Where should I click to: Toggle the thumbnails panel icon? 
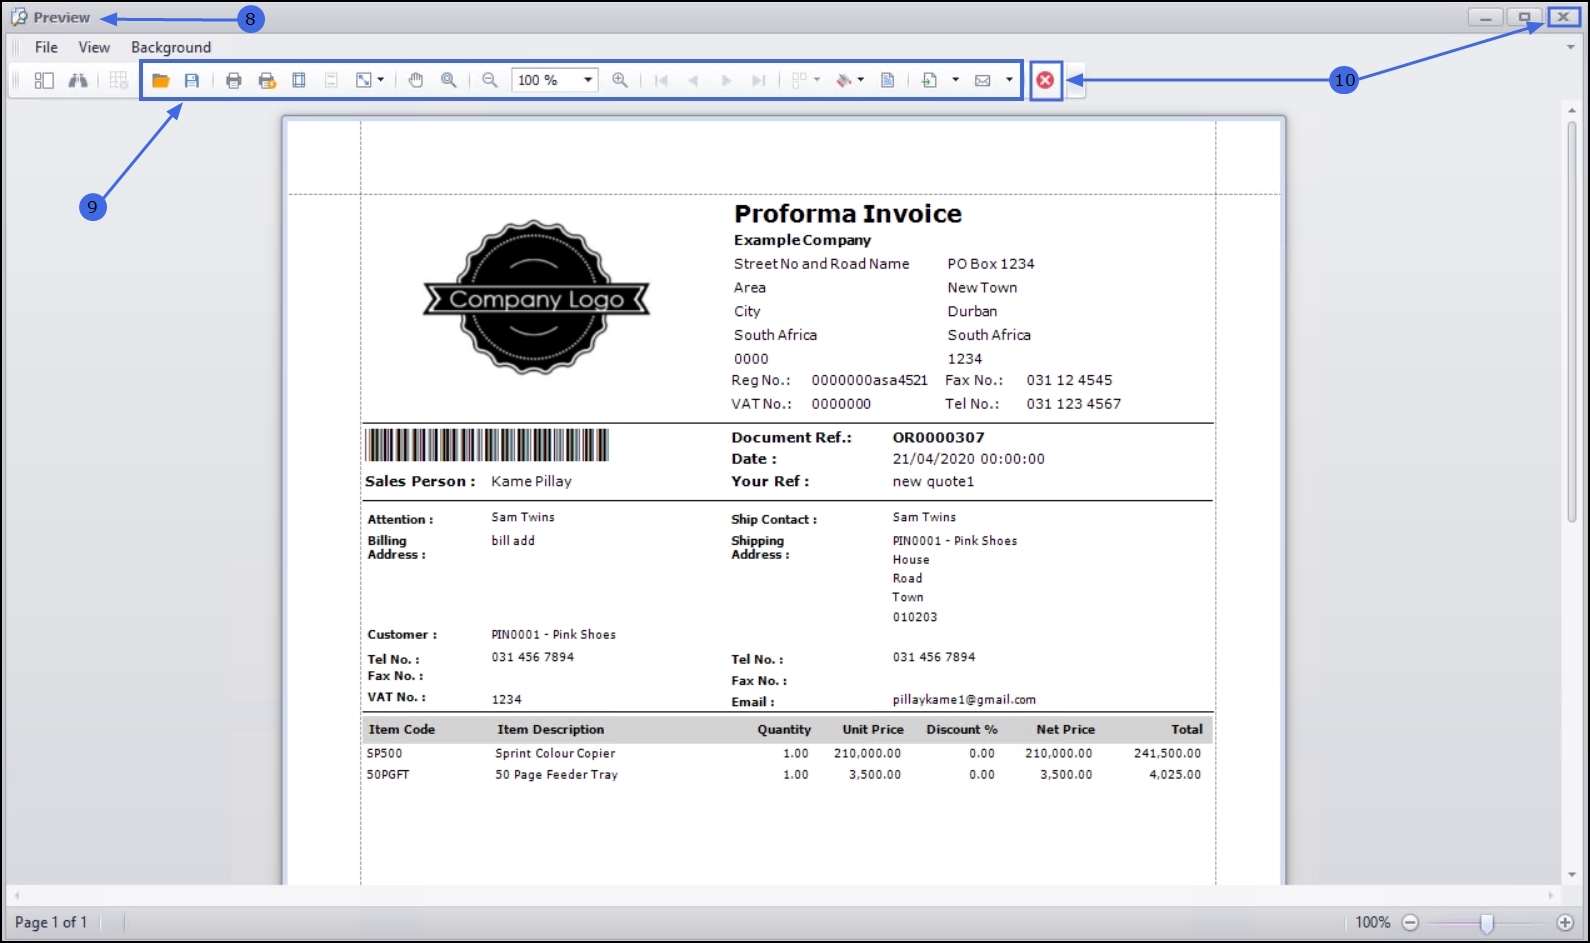tap(44, 80)
